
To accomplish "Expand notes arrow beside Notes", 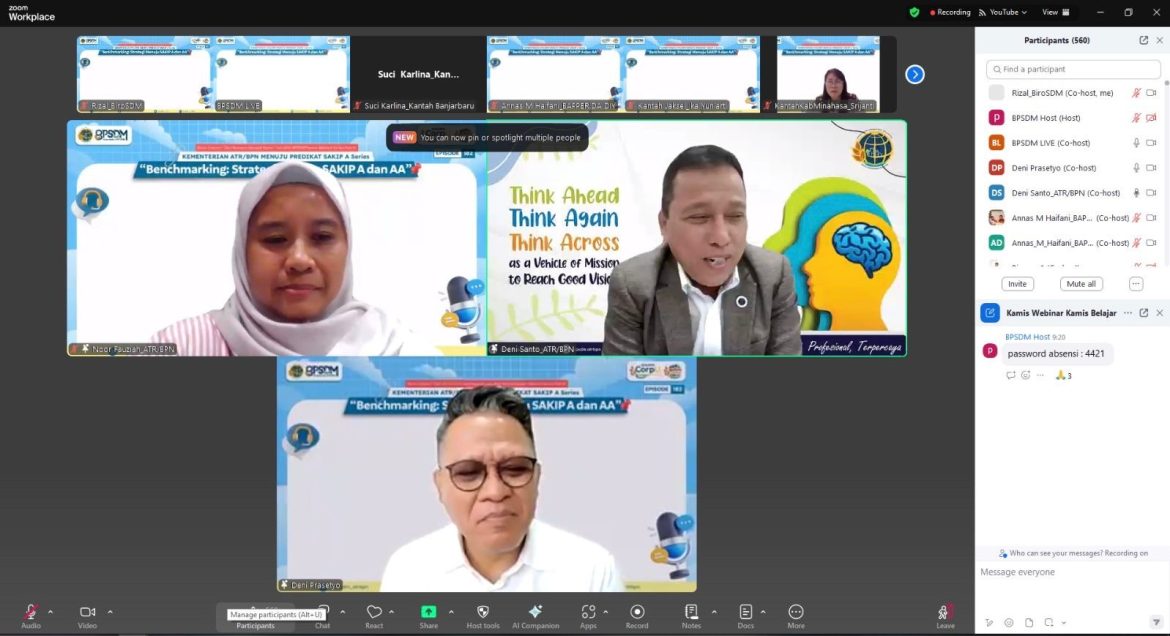I will tap(714, 612).
